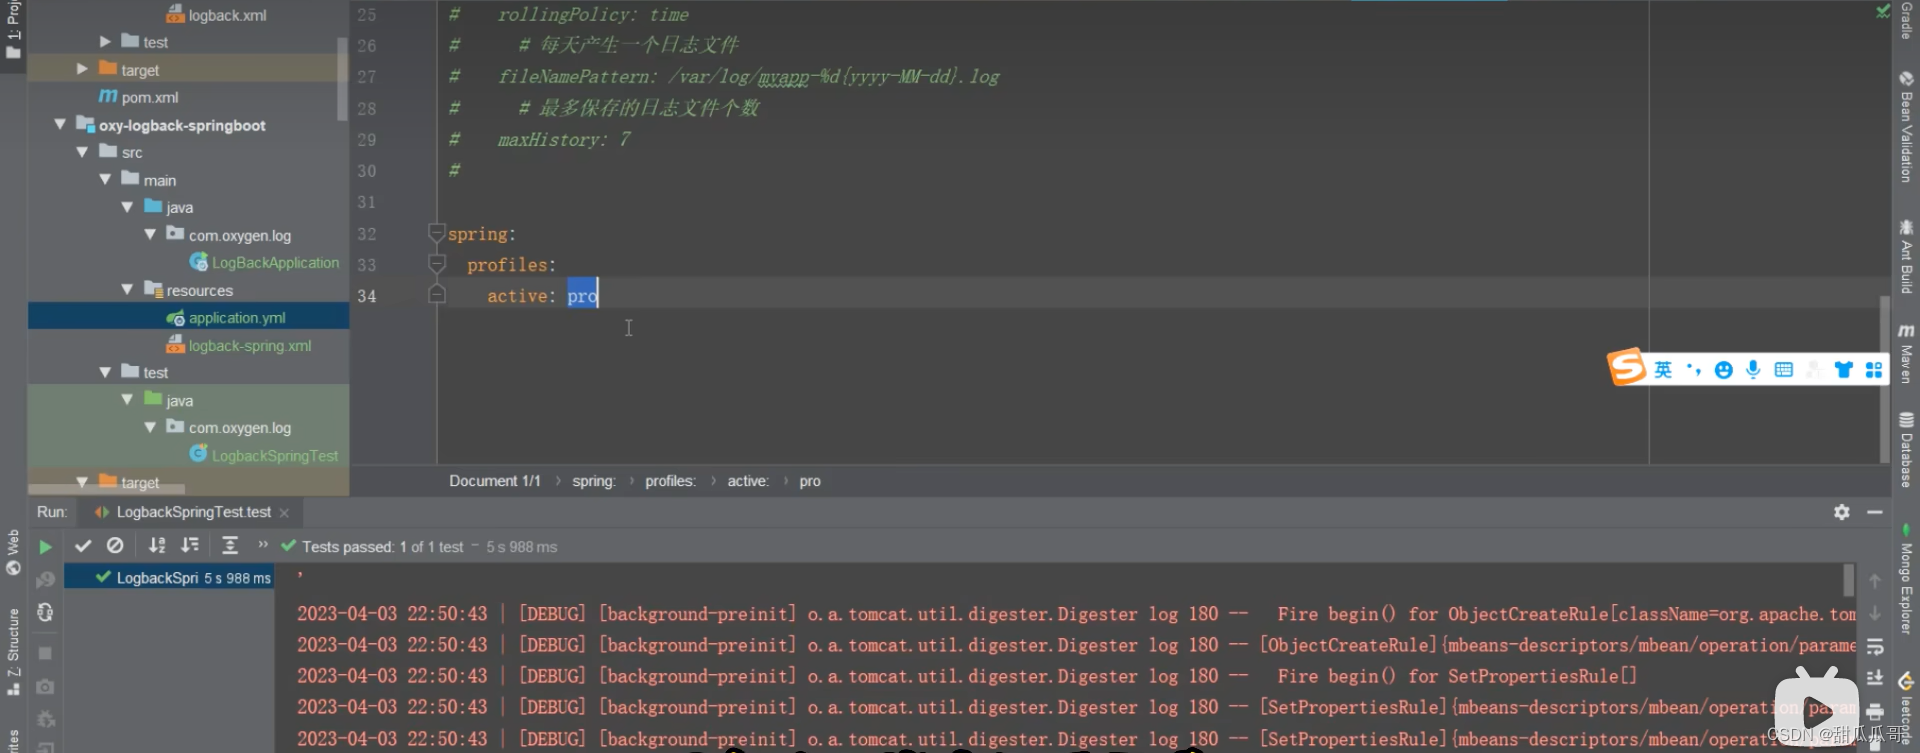Click the selected 'pro' value on line 34

coord(582,296)
